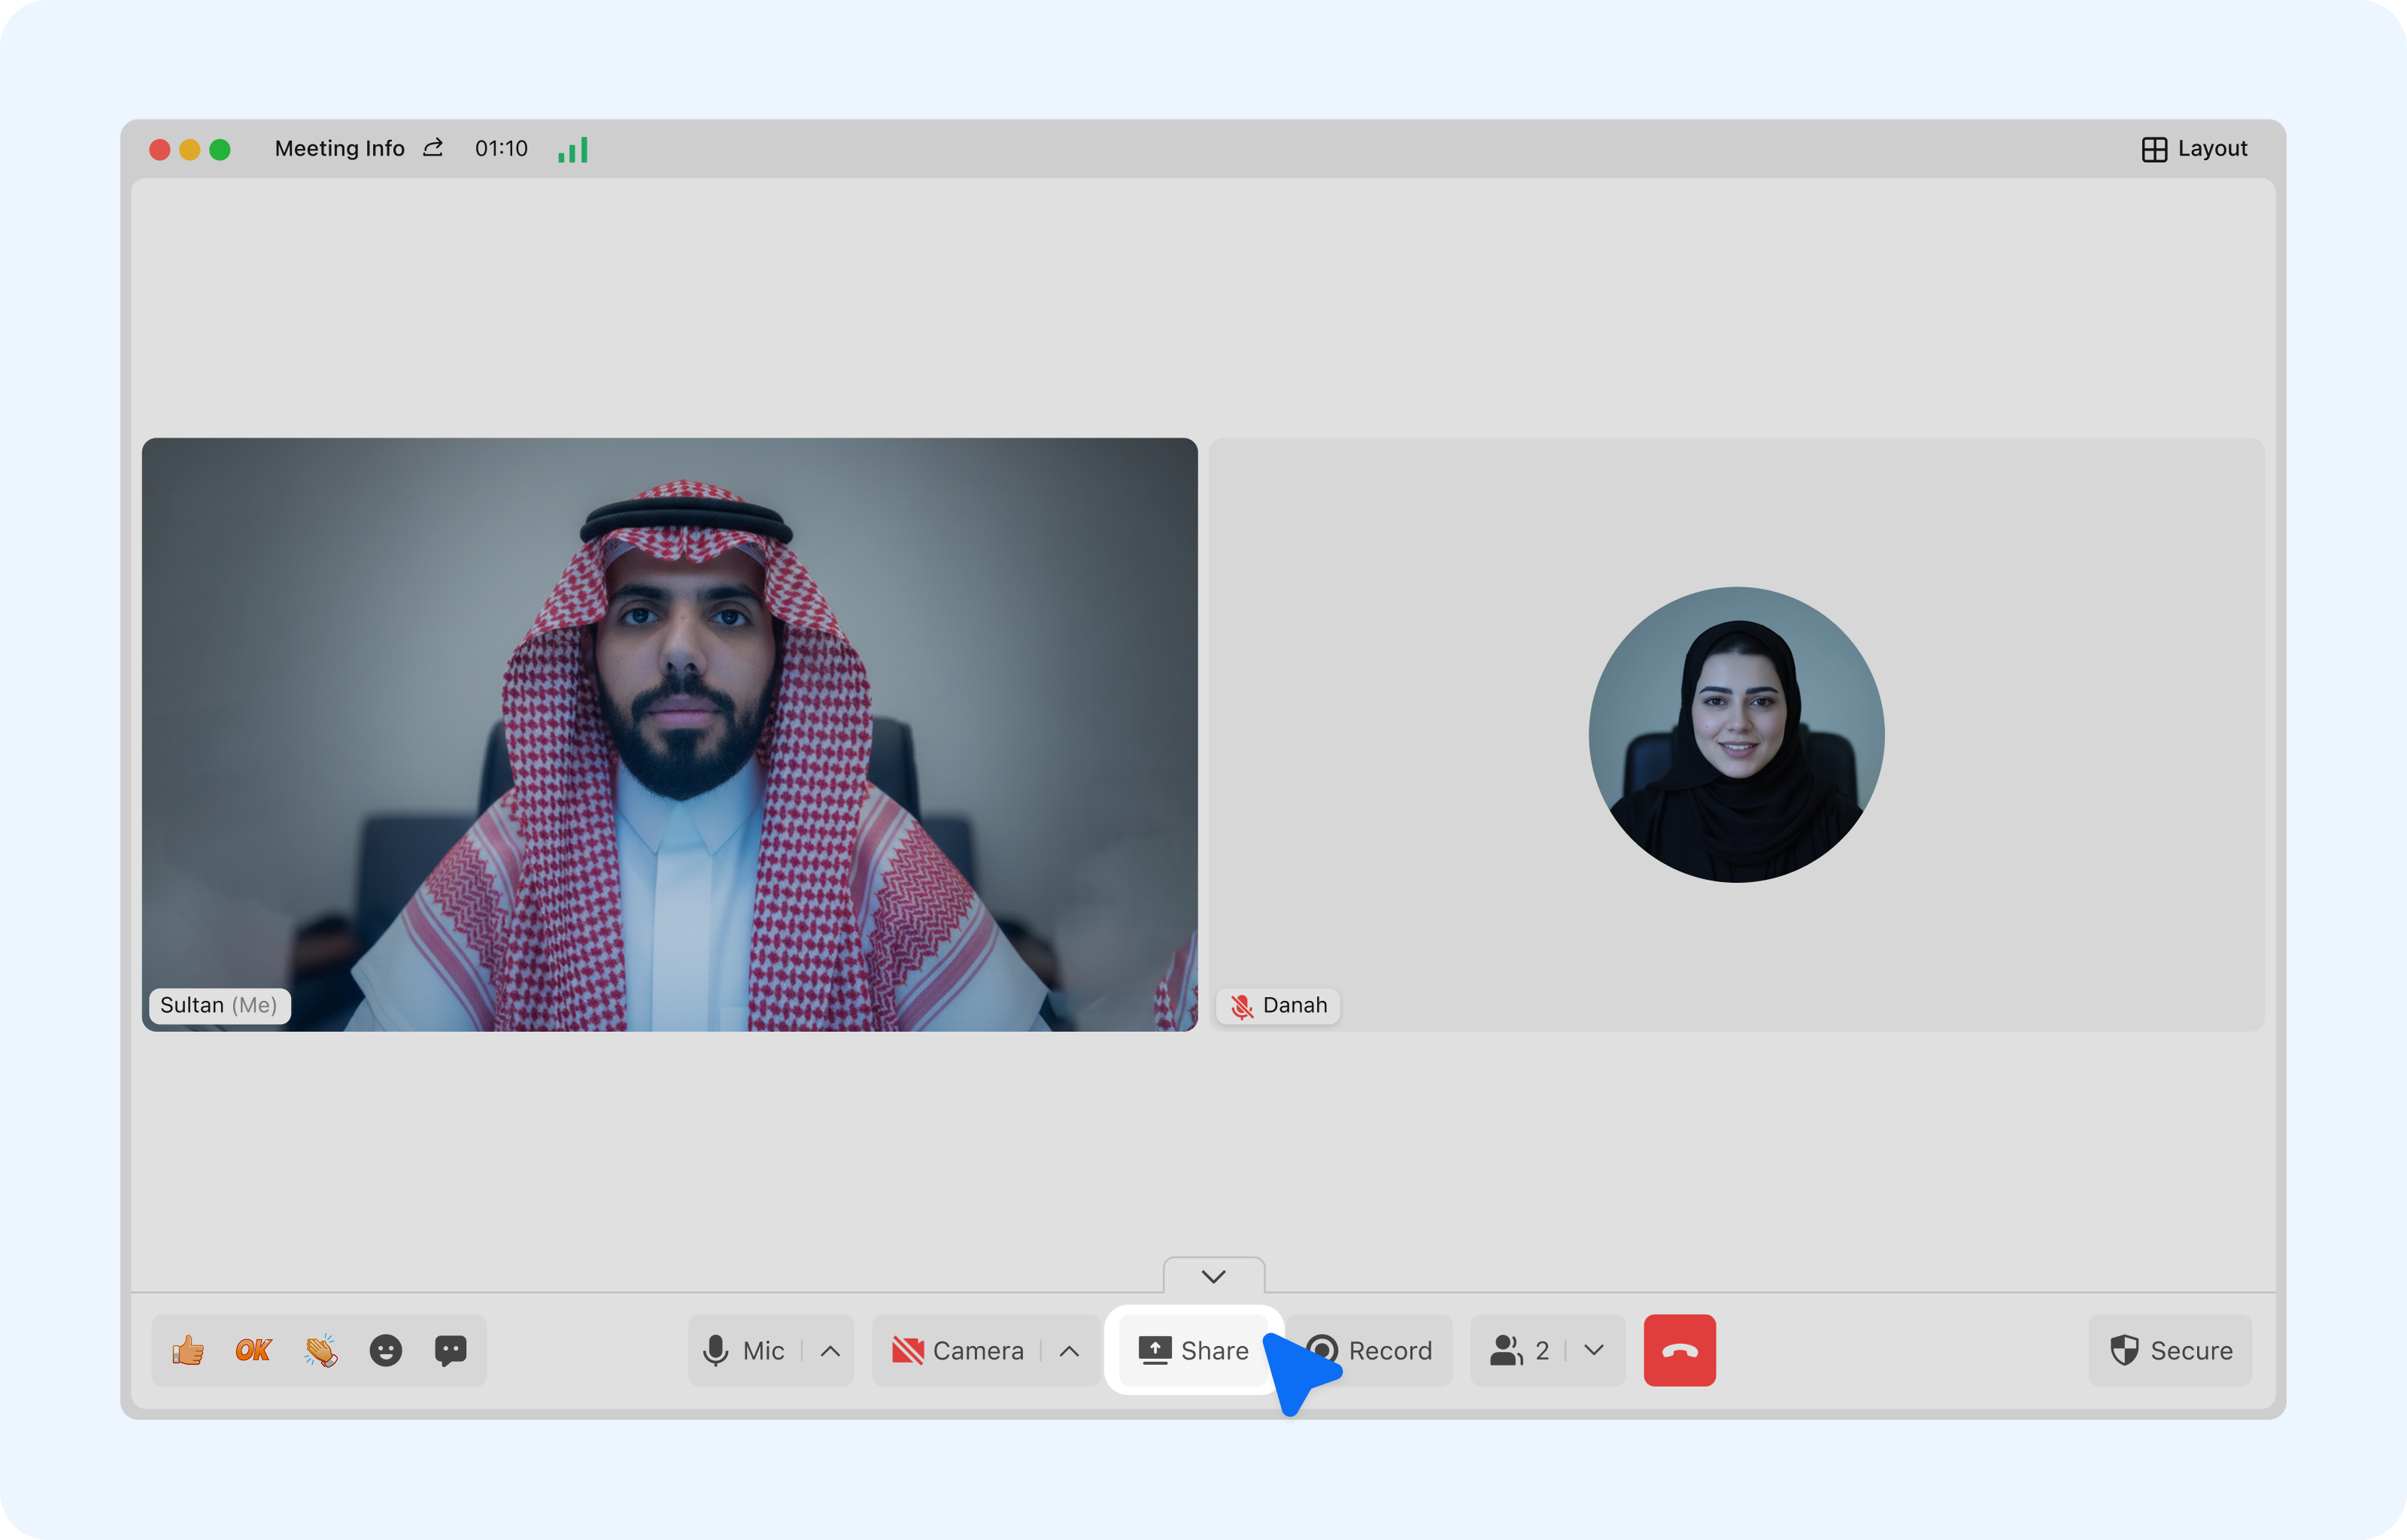Viewport: 2407px width, 1540px height.
Task: Click the Share screen button
Action: (x=1194, y=1350)
